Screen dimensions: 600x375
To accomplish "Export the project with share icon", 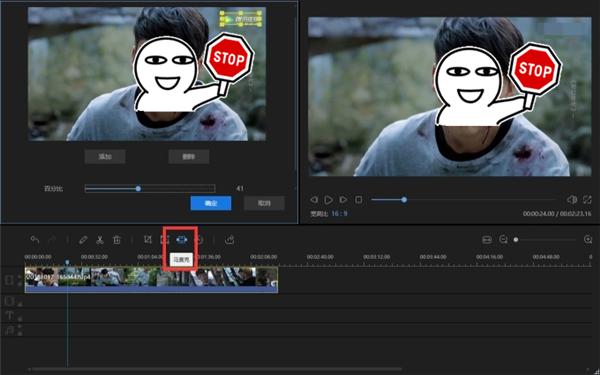I will click(x=230, y=240).
